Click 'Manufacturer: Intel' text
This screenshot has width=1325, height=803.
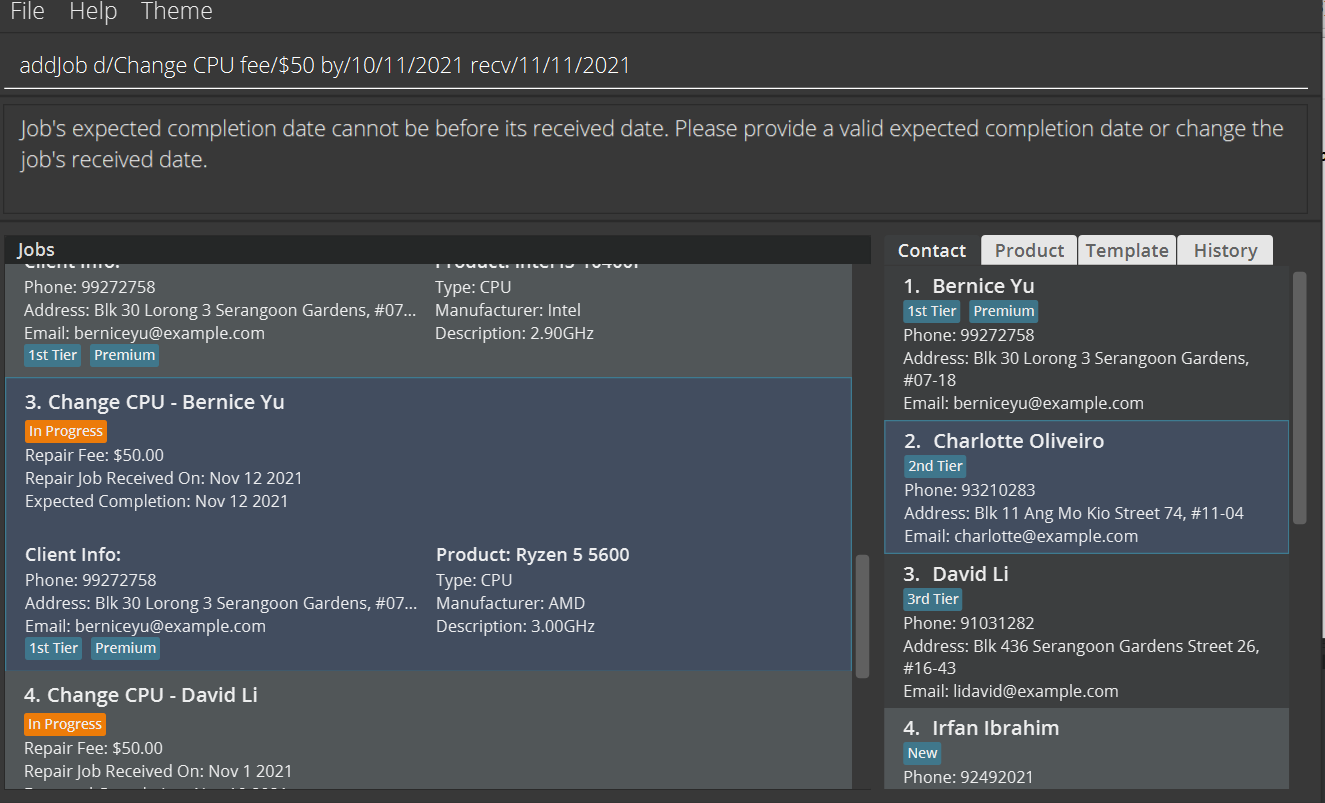508,310
